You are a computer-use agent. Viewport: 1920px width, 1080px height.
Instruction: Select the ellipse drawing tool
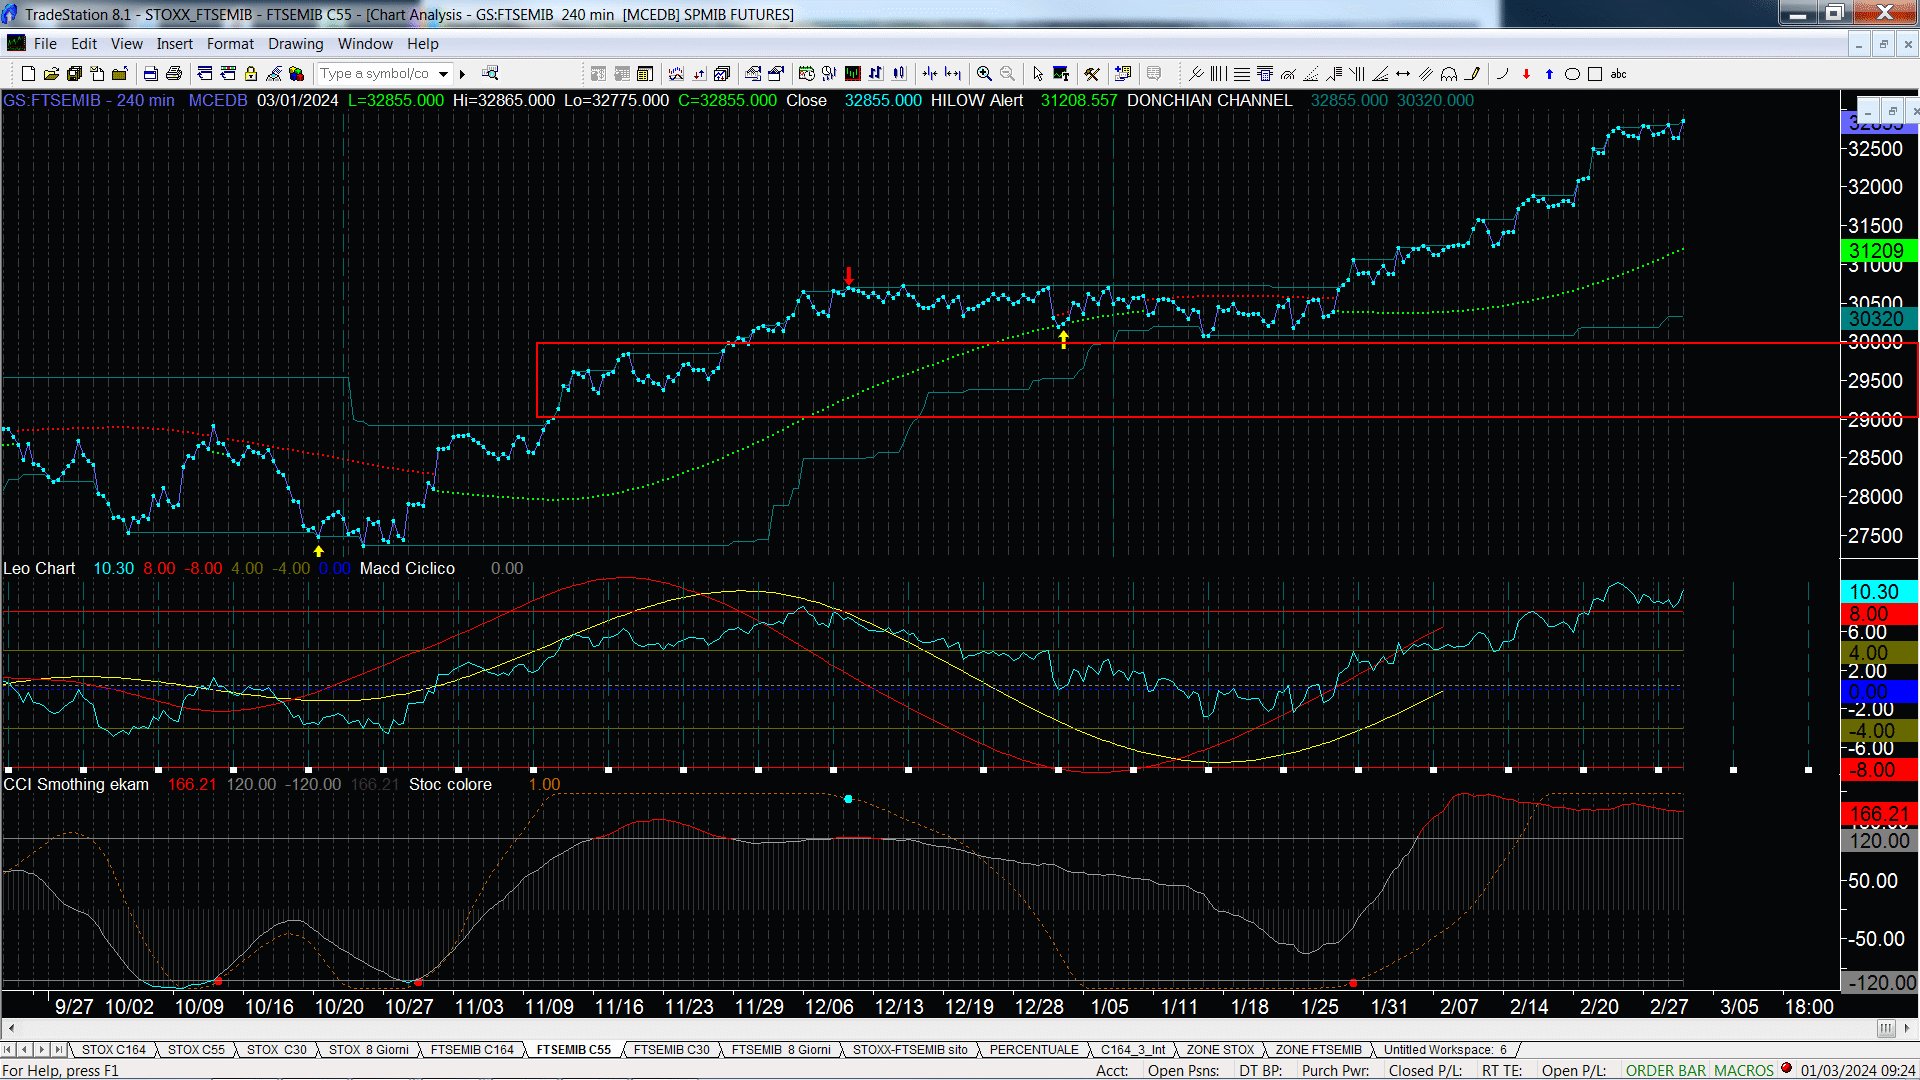click(1572, 73)
